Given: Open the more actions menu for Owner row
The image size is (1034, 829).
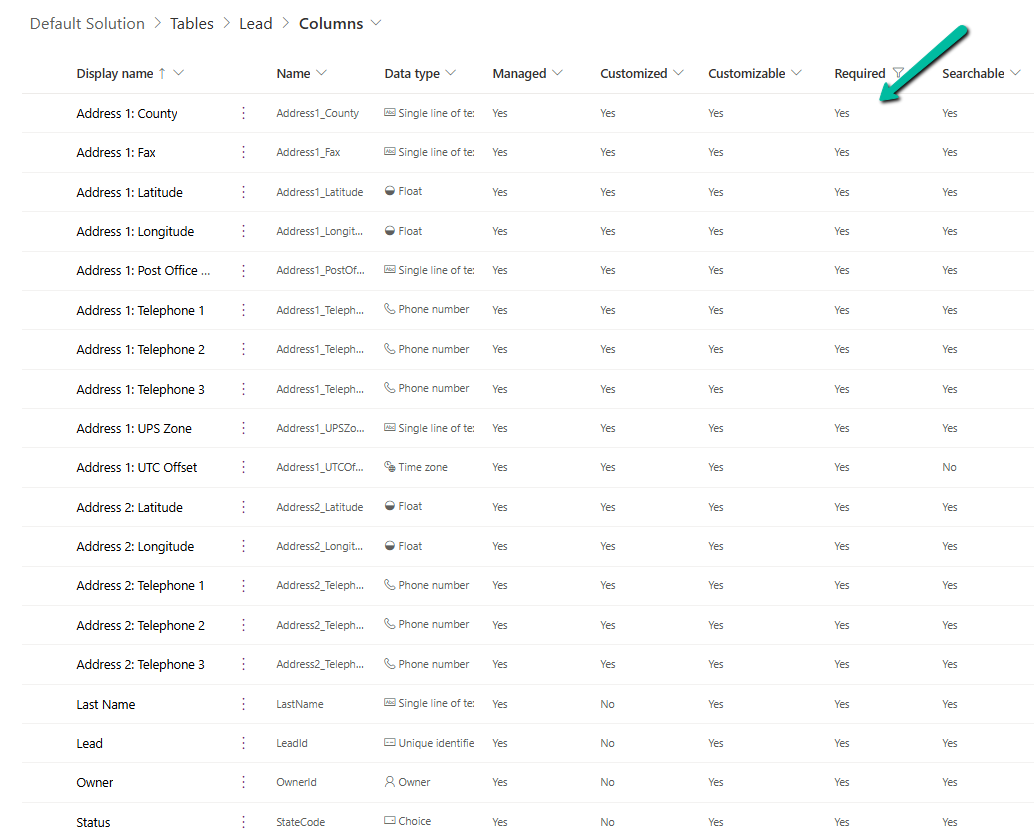Looking at the screenshot, I should tap(243, 782).
